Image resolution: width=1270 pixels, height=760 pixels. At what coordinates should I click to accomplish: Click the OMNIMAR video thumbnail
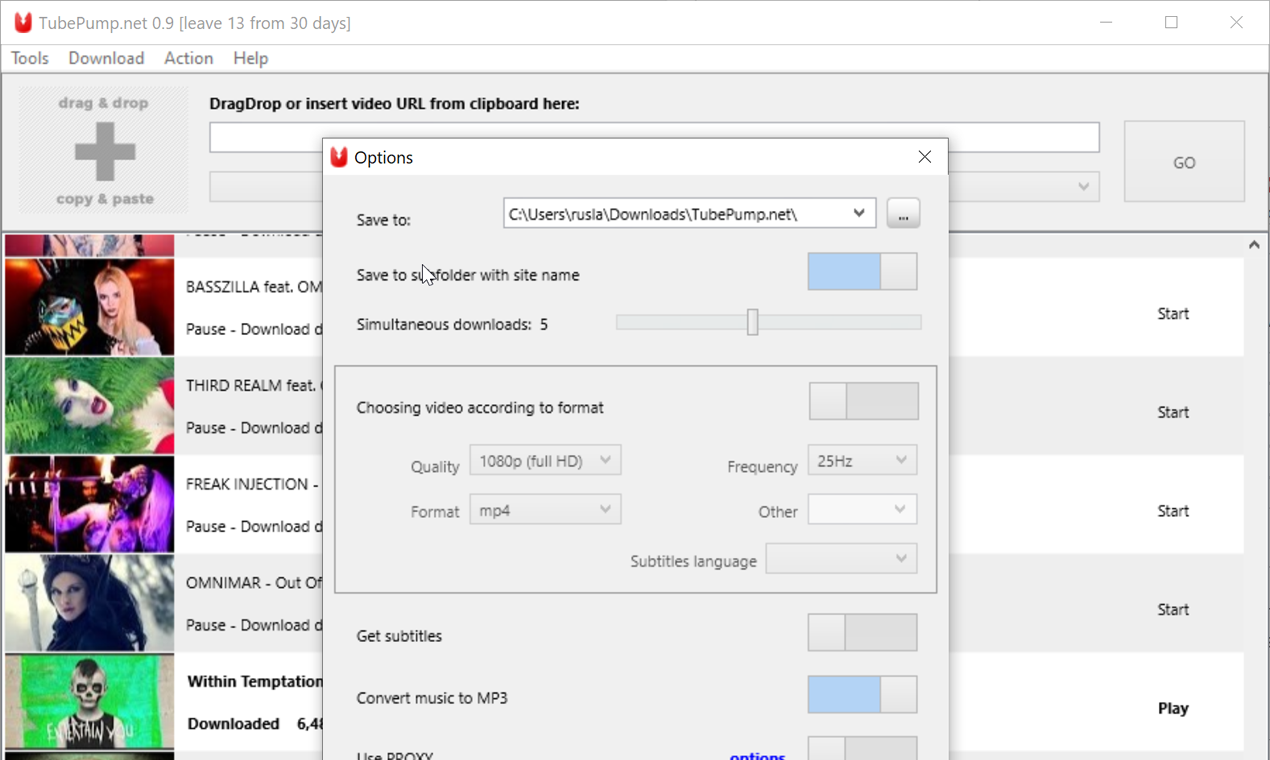[x=89, y=603]
